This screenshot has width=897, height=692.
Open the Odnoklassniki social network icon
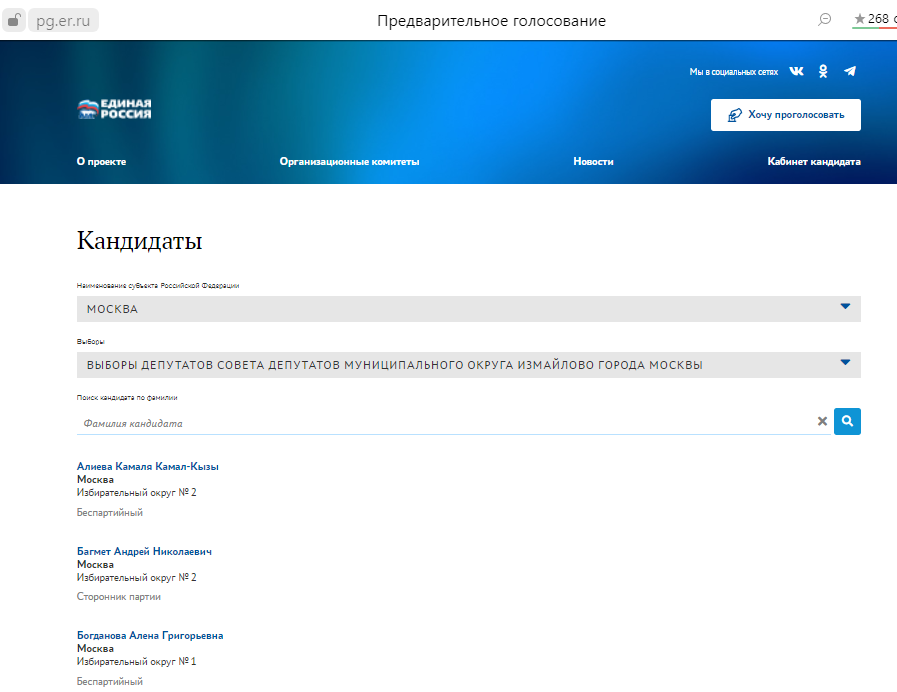[x=823, y=71]
